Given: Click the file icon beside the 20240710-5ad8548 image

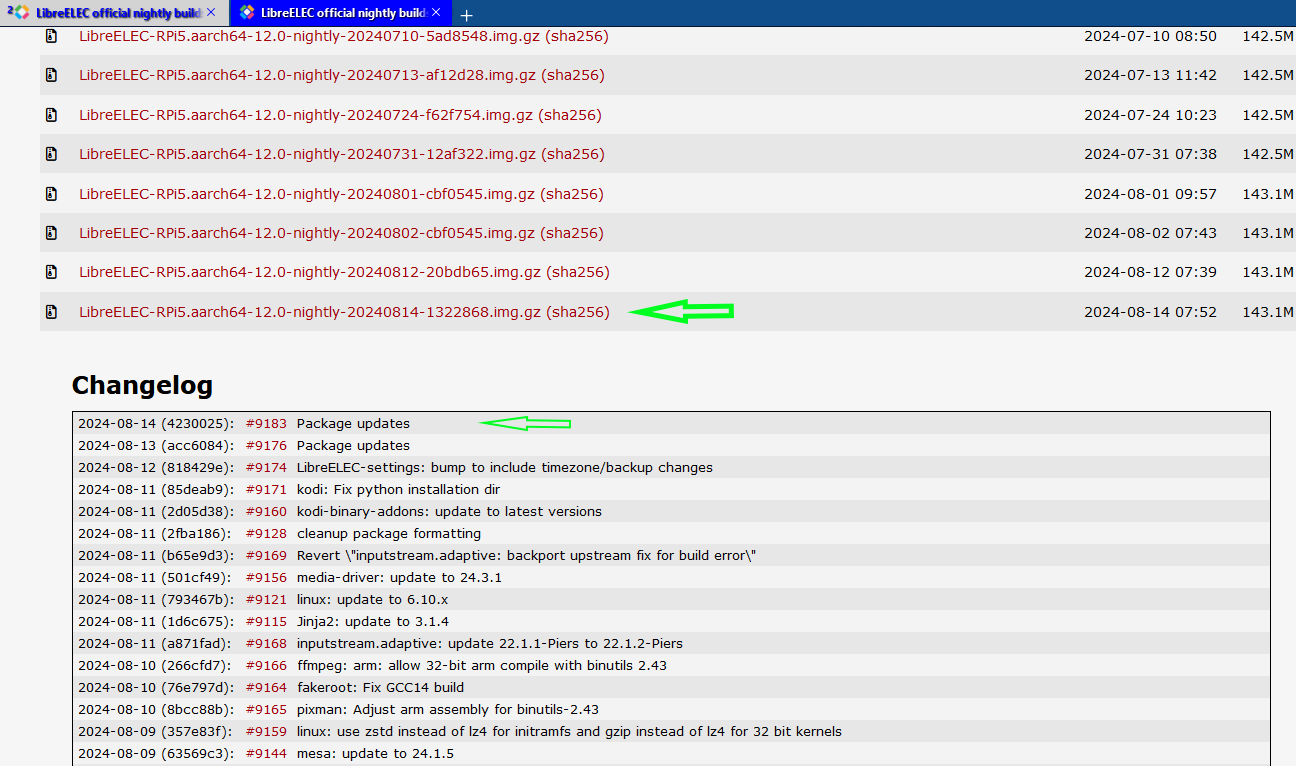Looking at the screenshot, I should pyautogui.click(x=51, y=36).
